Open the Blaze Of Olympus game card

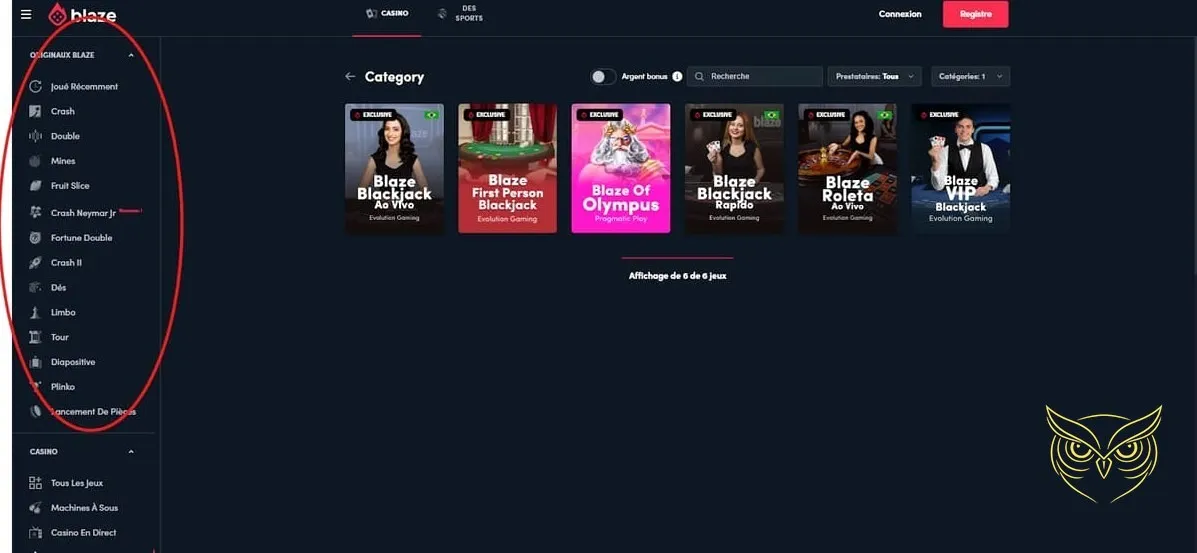coord(621,168)
